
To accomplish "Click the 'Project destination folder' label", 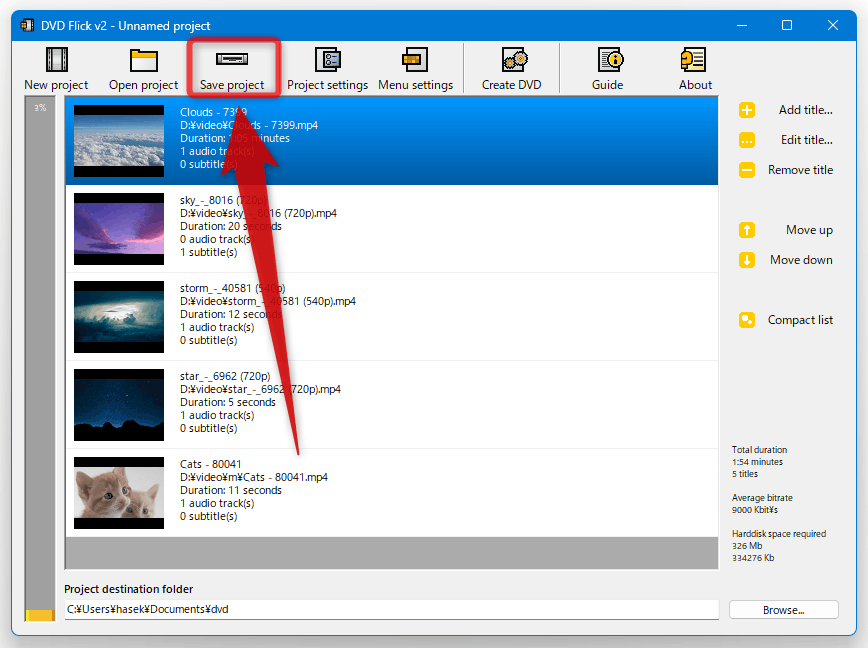I will (128, 589).
